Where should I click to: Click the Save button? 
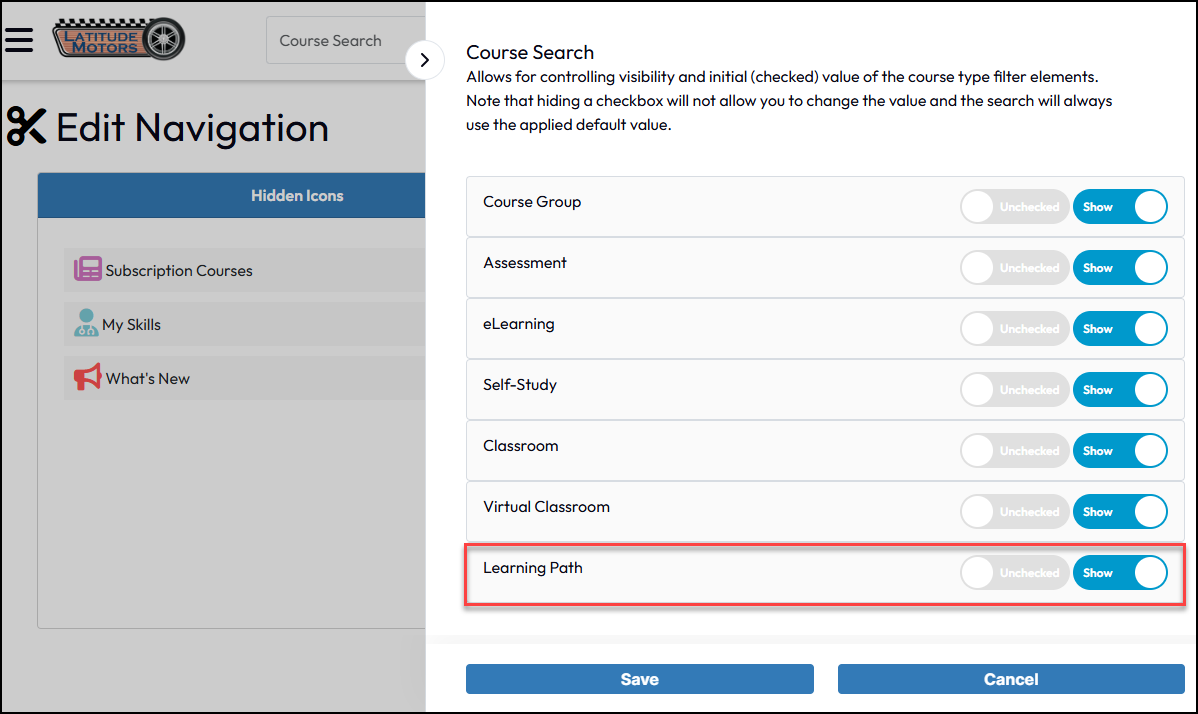pos(639,679)
